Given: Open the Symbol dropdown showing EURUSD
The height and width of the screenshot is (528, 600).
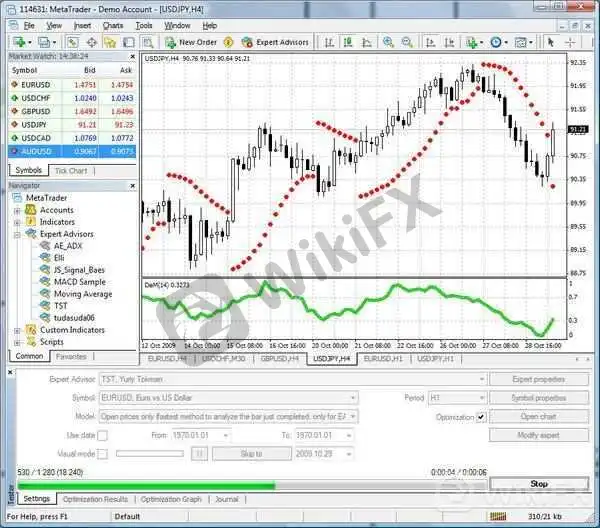Looking at the screenshot, I should pos(353,398).
